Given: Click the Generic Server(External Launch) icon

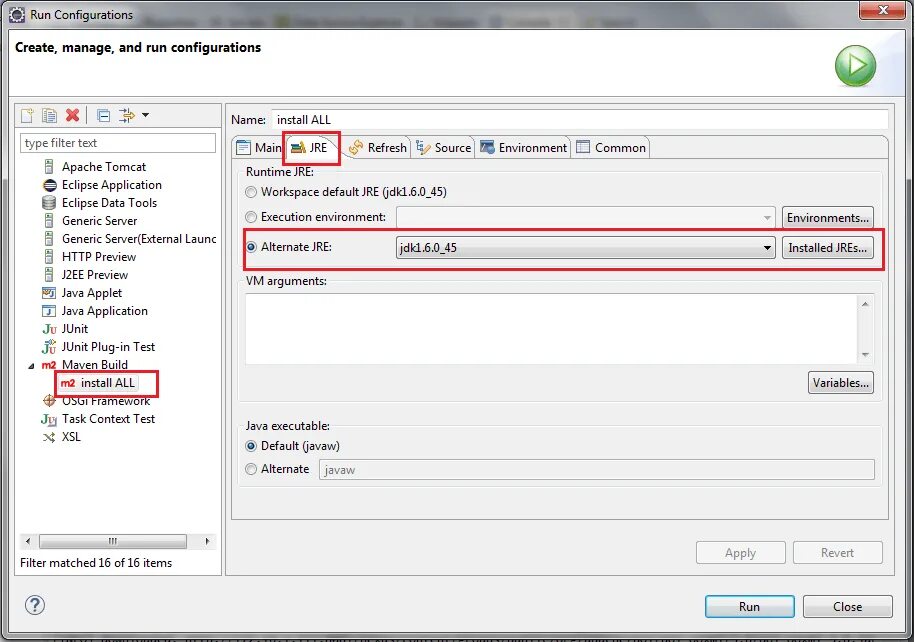Looking at the screenshot, I should coord(50,239).
